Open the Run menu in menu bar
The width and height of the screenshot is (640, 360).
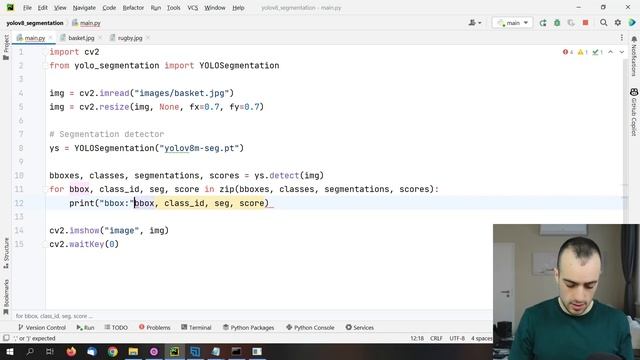[x=156, y=8]
